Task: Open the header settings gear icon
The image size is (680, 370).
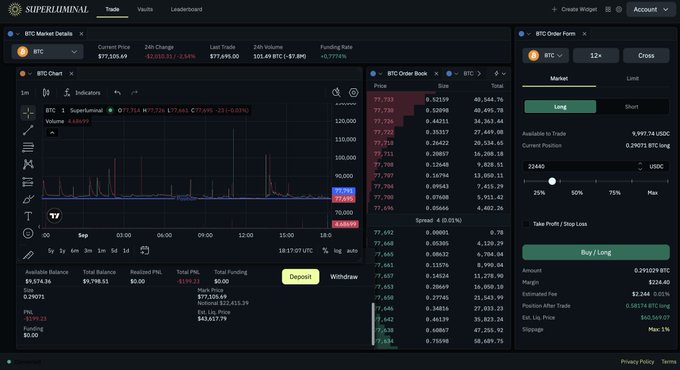Action: coord(619,9)
